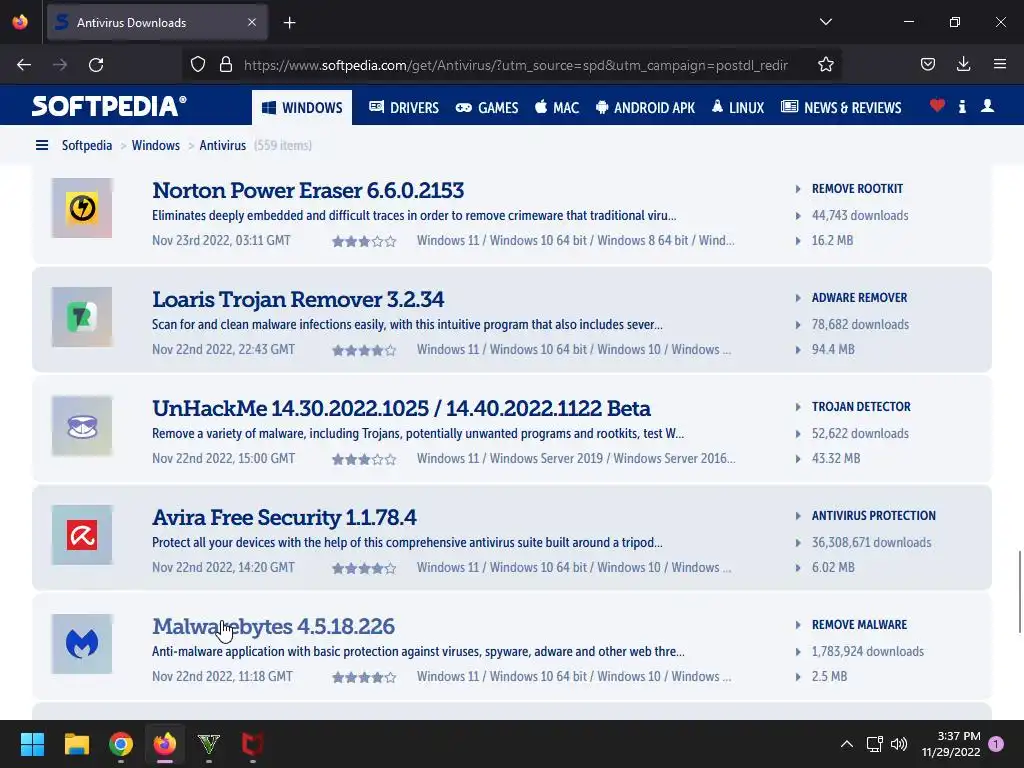
Task: Click the ADWARE REMOVER tag
Action: click(x=859, y=298)
